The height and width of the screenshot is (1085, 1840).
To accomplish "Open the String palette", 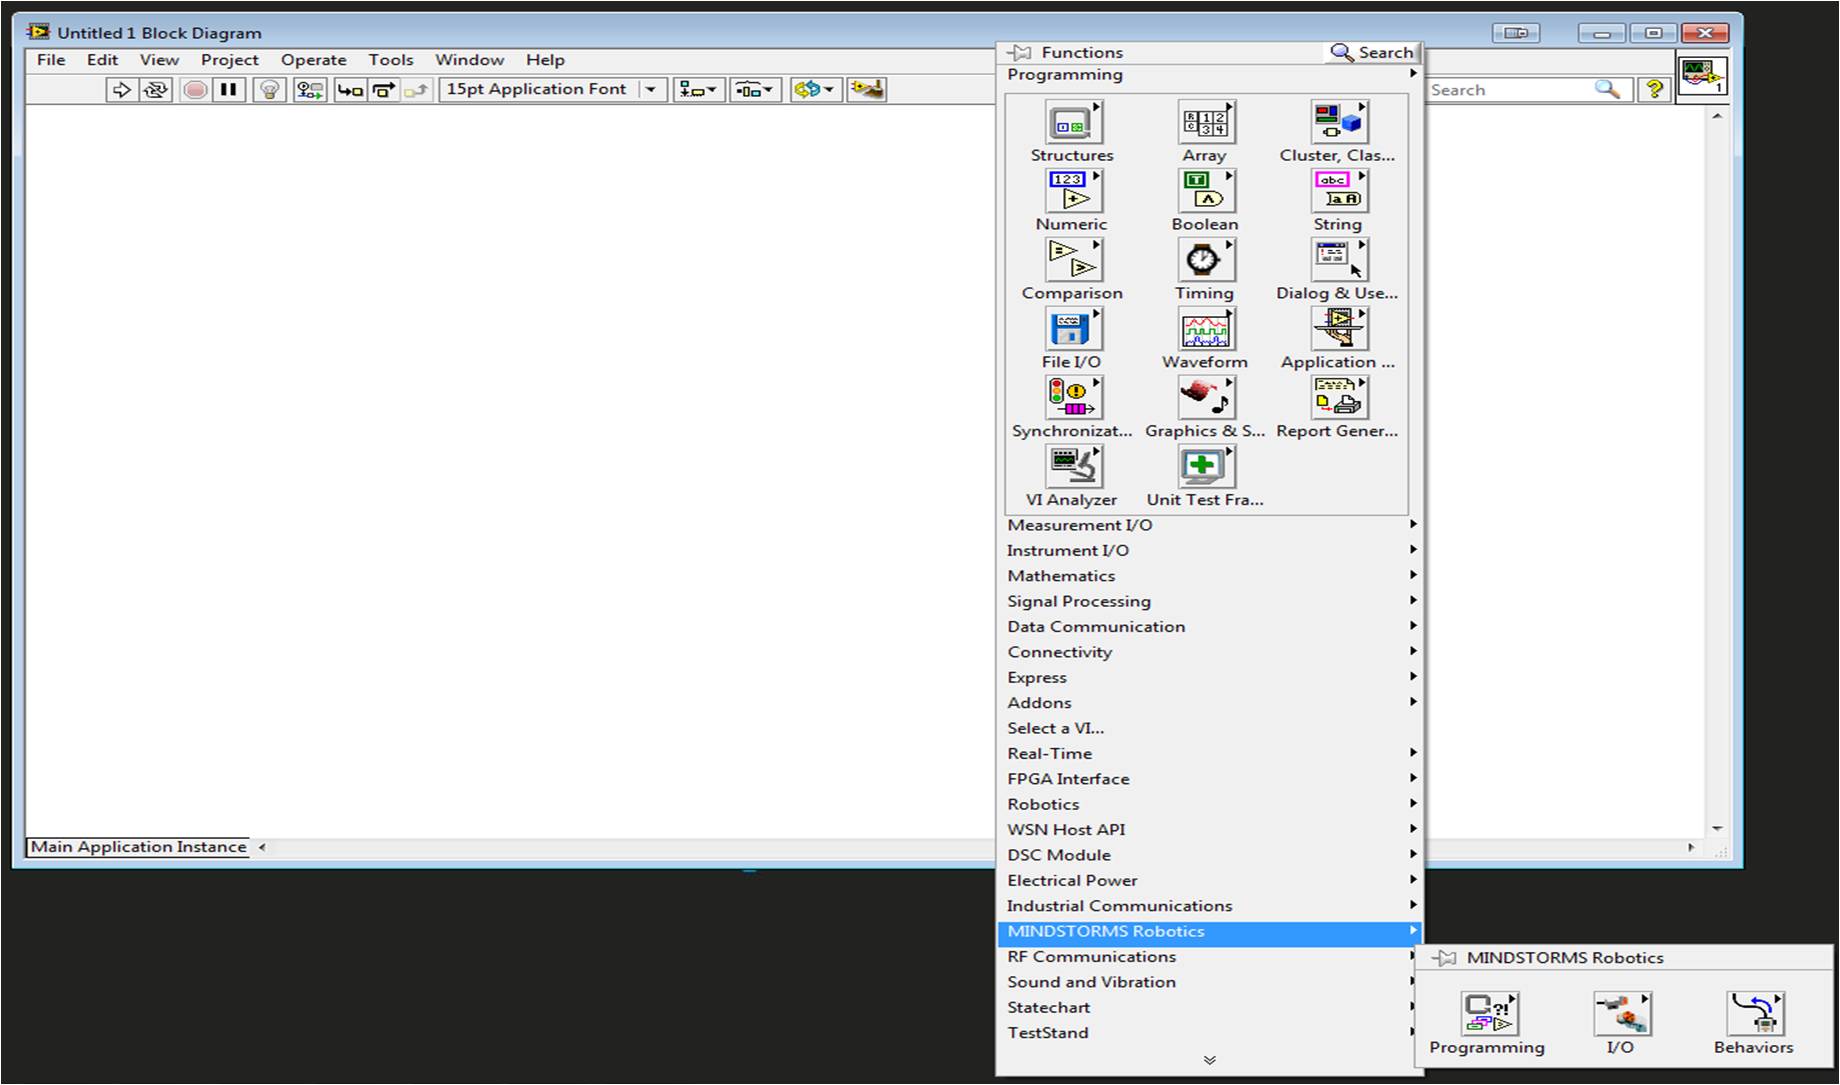I will click(1338, 192).
